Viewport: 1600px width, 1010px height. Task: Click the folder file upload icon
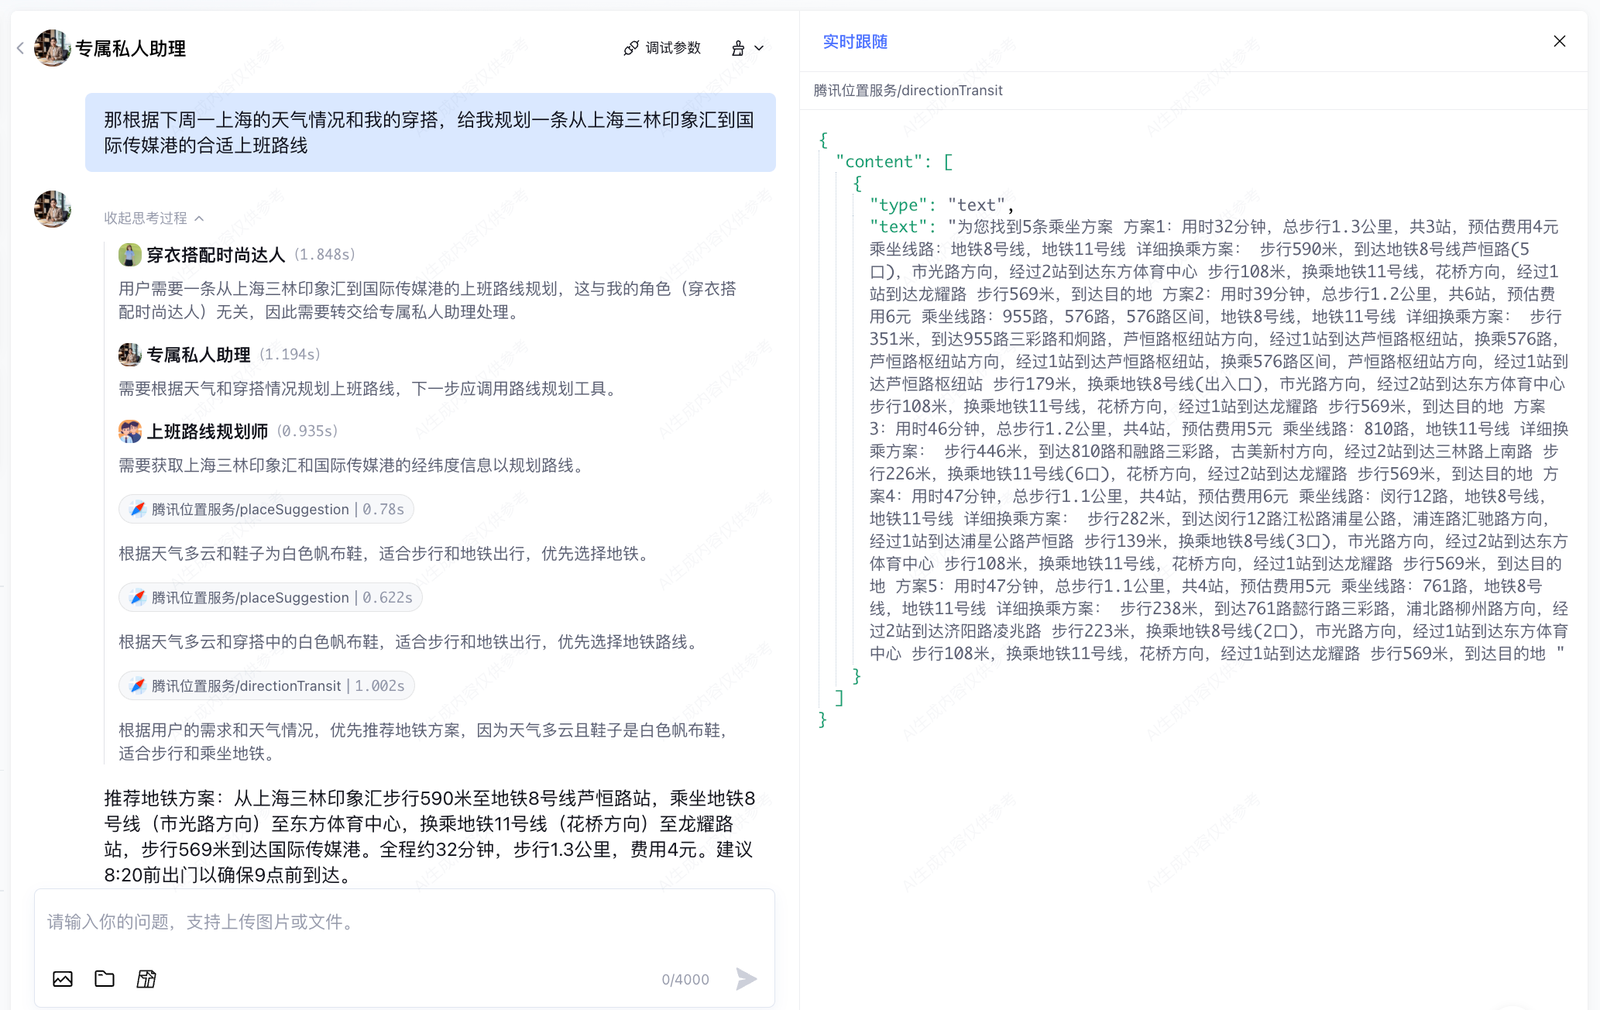click(105, 979)
